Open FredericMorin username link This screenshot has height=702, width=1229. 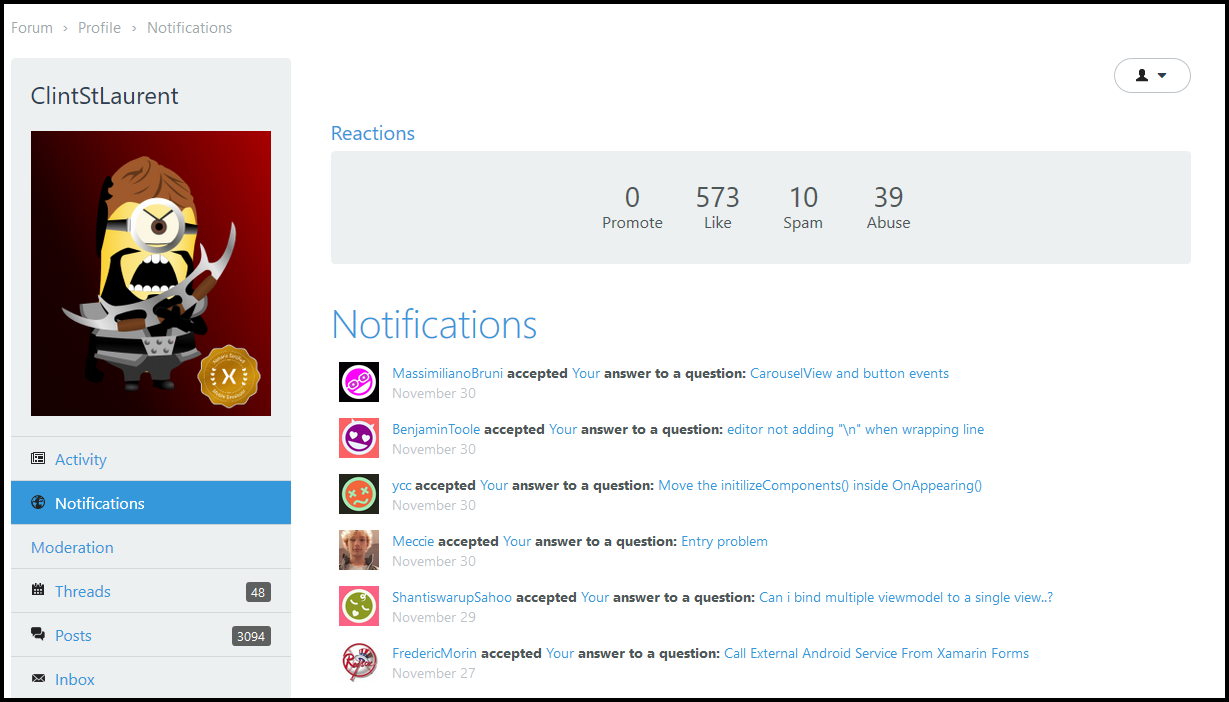click(435, 653)
